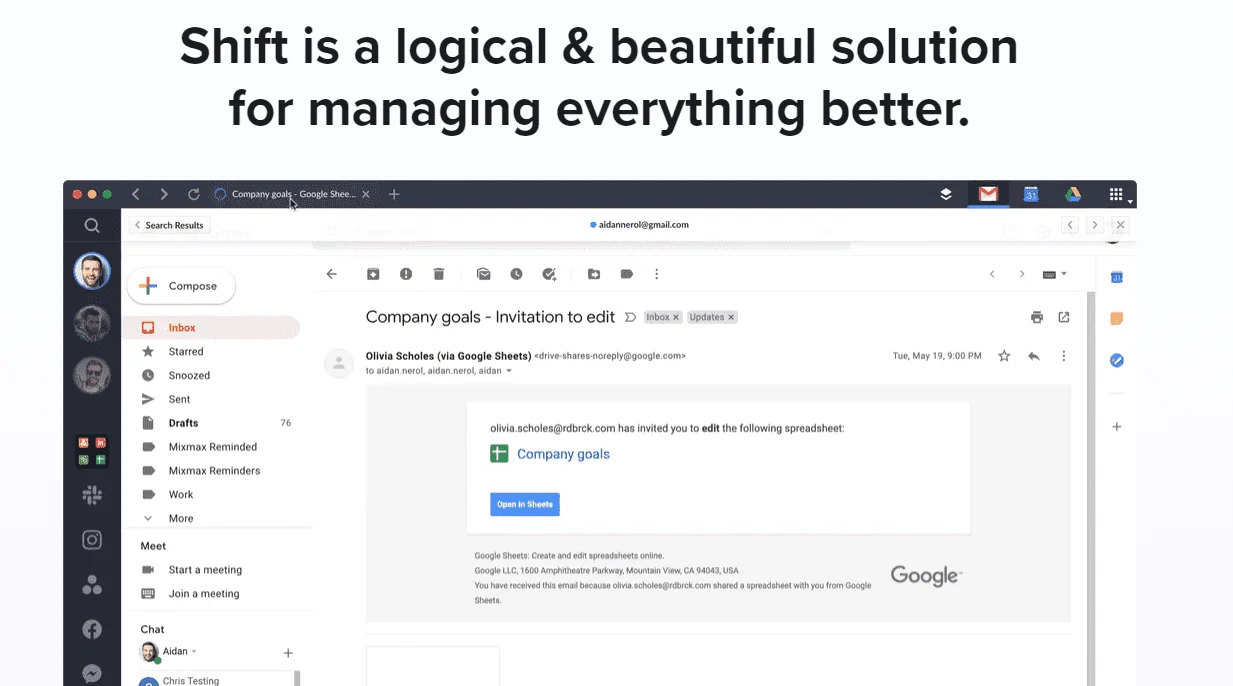Open Facebook from the left sidebar

pos(92,629)
